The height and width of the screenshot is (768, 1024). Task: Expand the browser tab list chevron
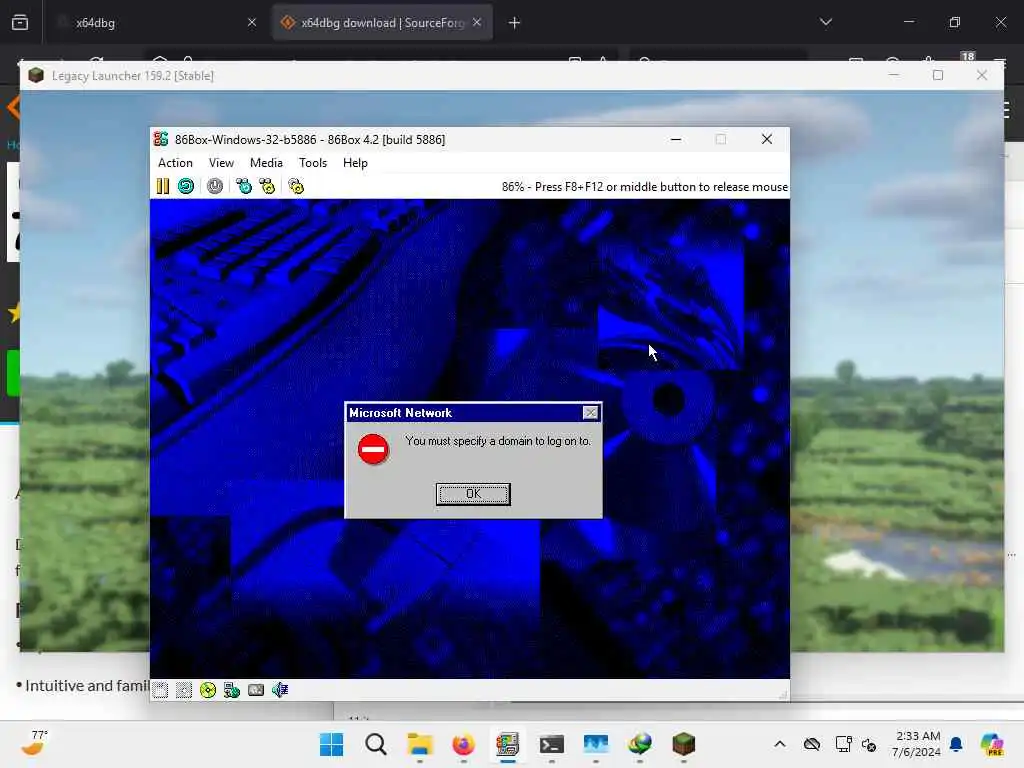[x=825, y=22]
